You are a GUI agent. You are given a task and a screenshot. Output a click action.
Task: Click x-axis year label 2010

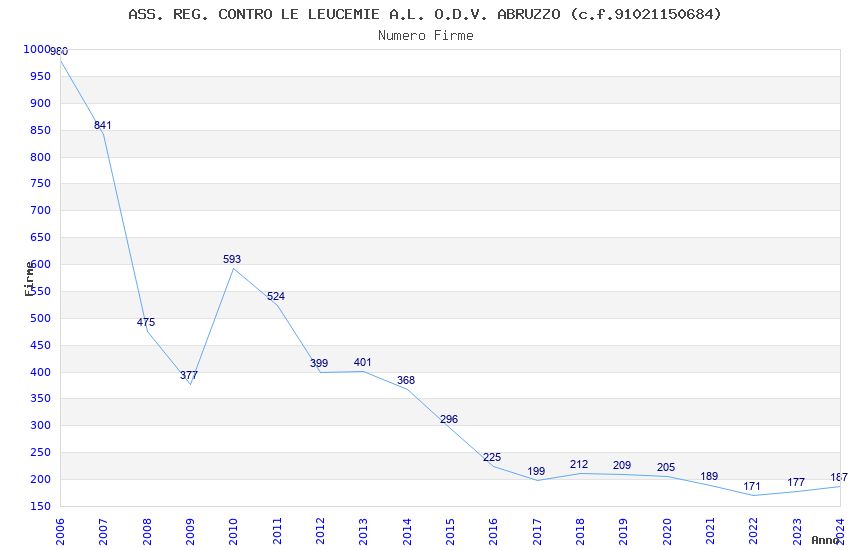[x=233, y=532]
